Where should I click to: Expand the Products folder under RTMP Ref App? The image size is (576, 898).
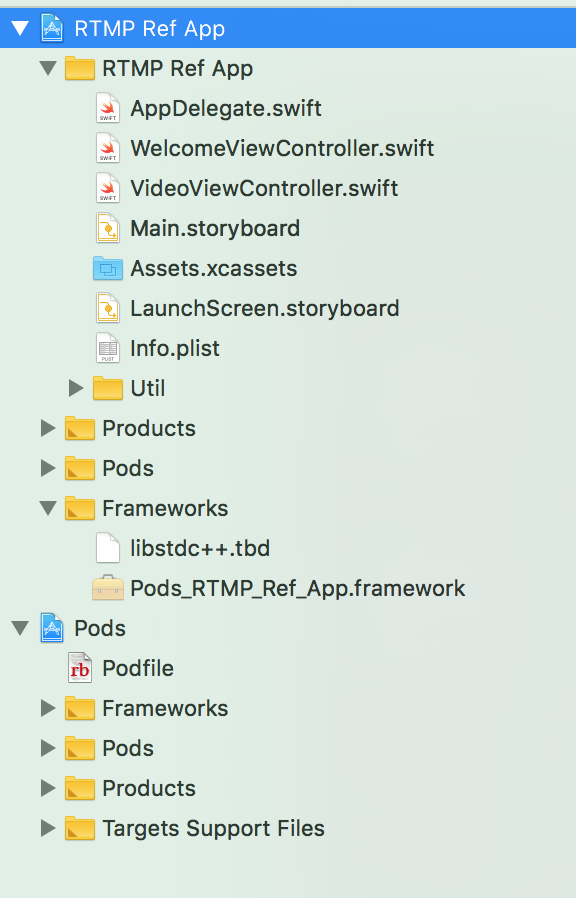point(48,428)
